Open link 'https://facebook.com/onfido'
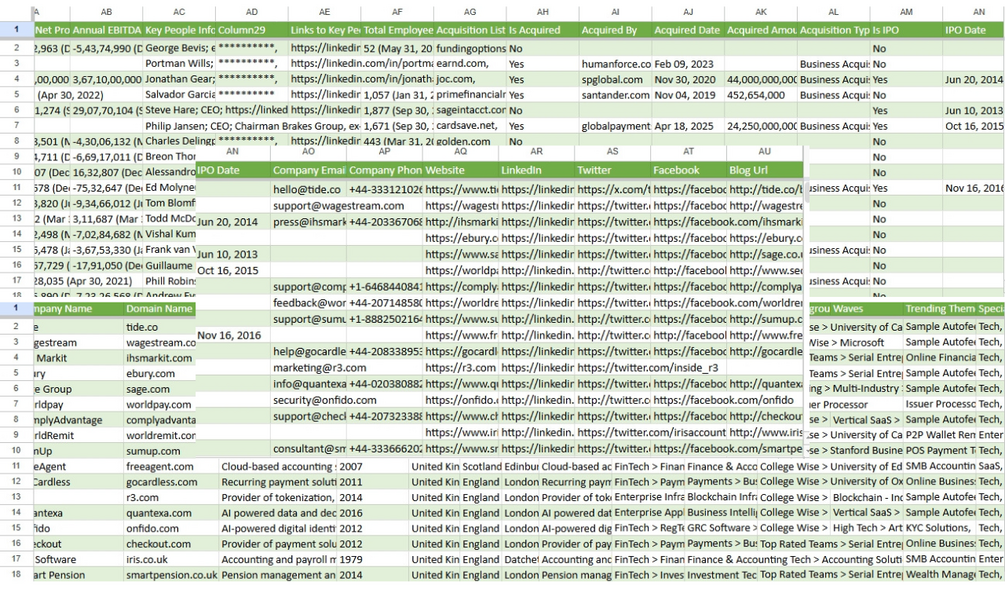The image size is (1005, 604). point(724,400)
